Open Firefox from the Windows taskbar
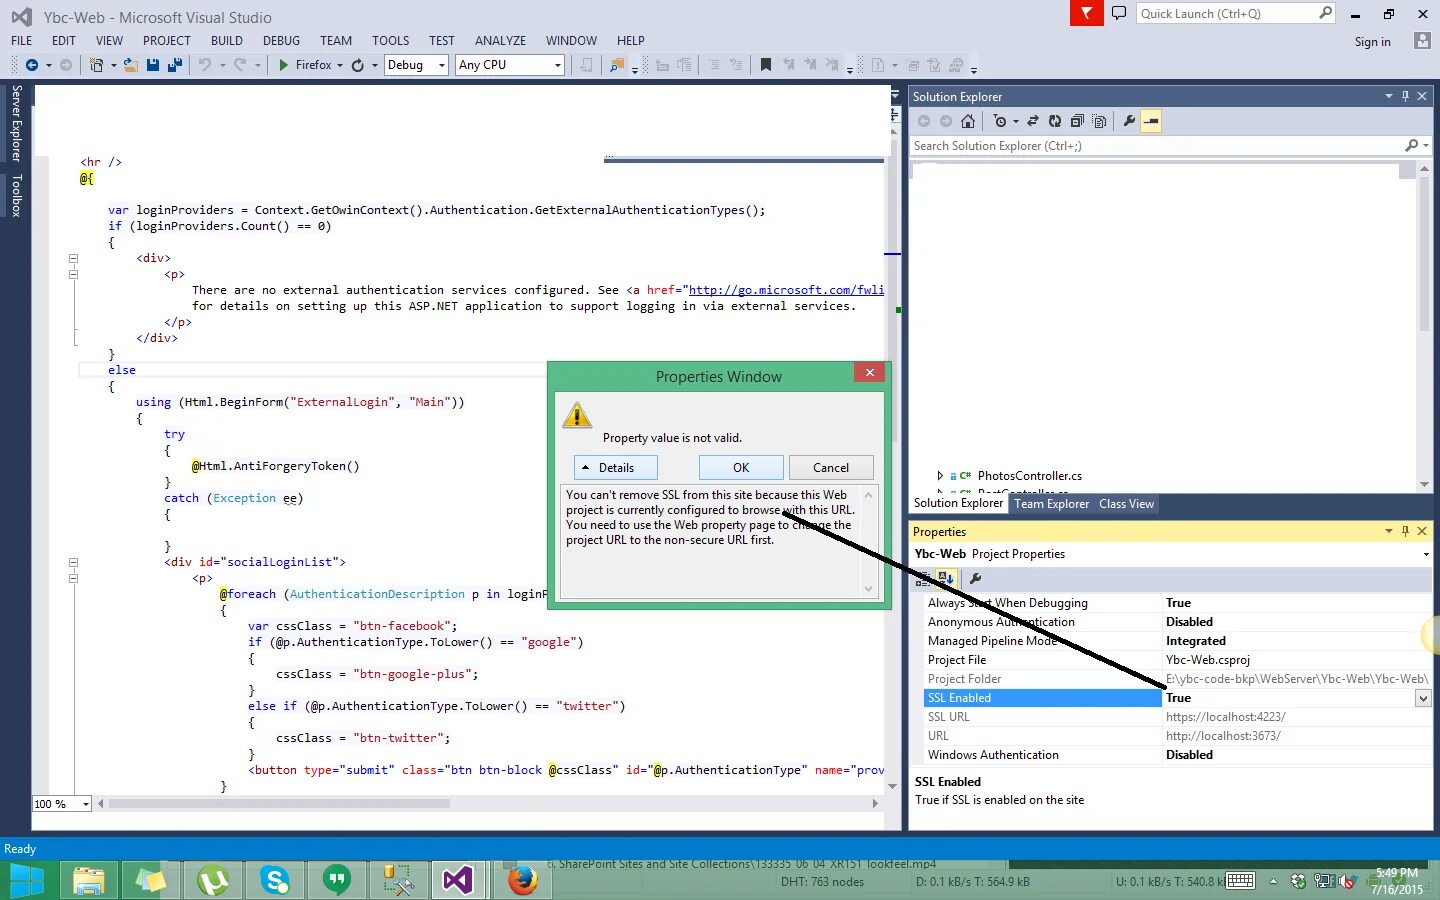This screenshot has width=1440, height=900. click(x=522, y=881)
